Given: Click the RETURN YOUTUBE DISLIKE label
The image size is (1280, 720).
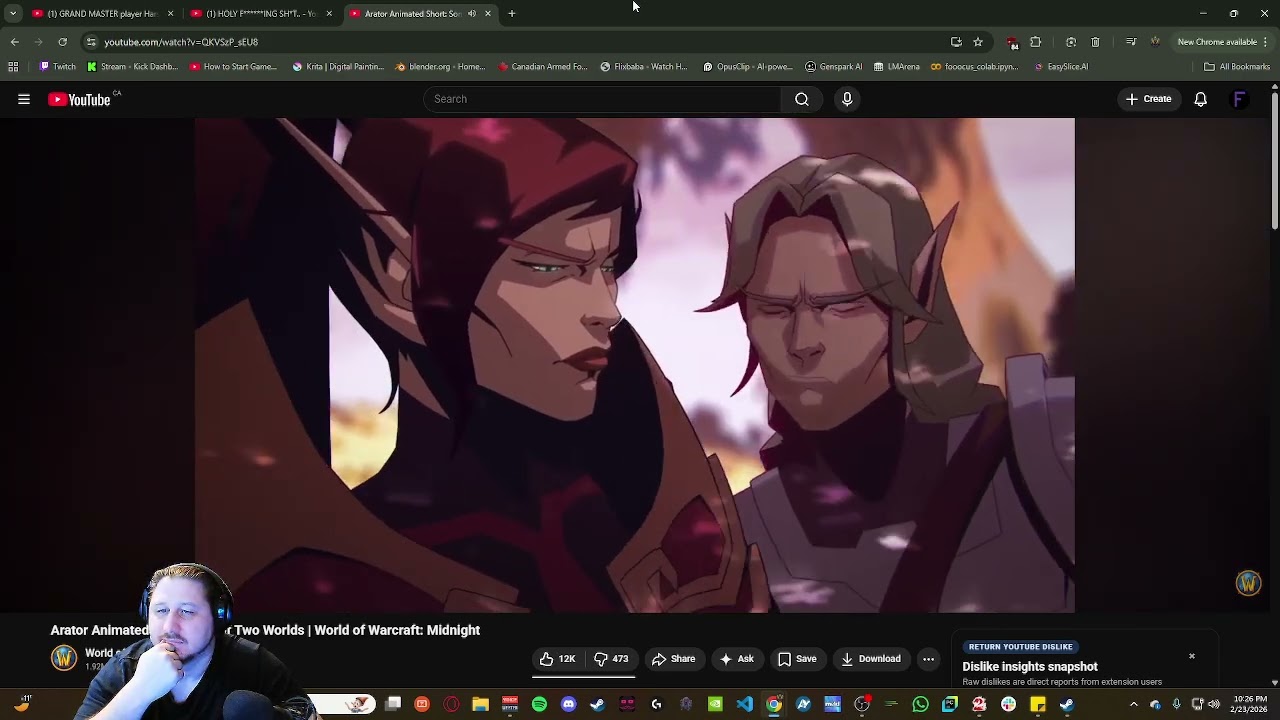Looking at the screenshot, I should [x=1020, y=647].
